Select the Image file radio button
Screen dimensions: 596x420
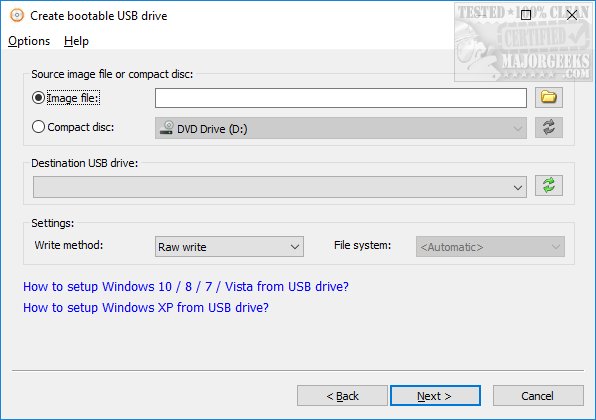click(x=38, y=98)
